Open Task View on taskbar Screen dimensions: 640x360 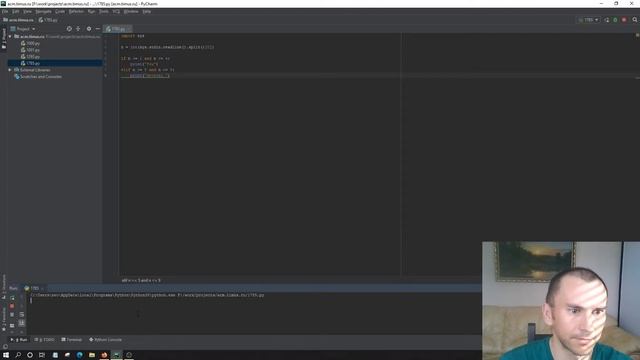(42, 355)
